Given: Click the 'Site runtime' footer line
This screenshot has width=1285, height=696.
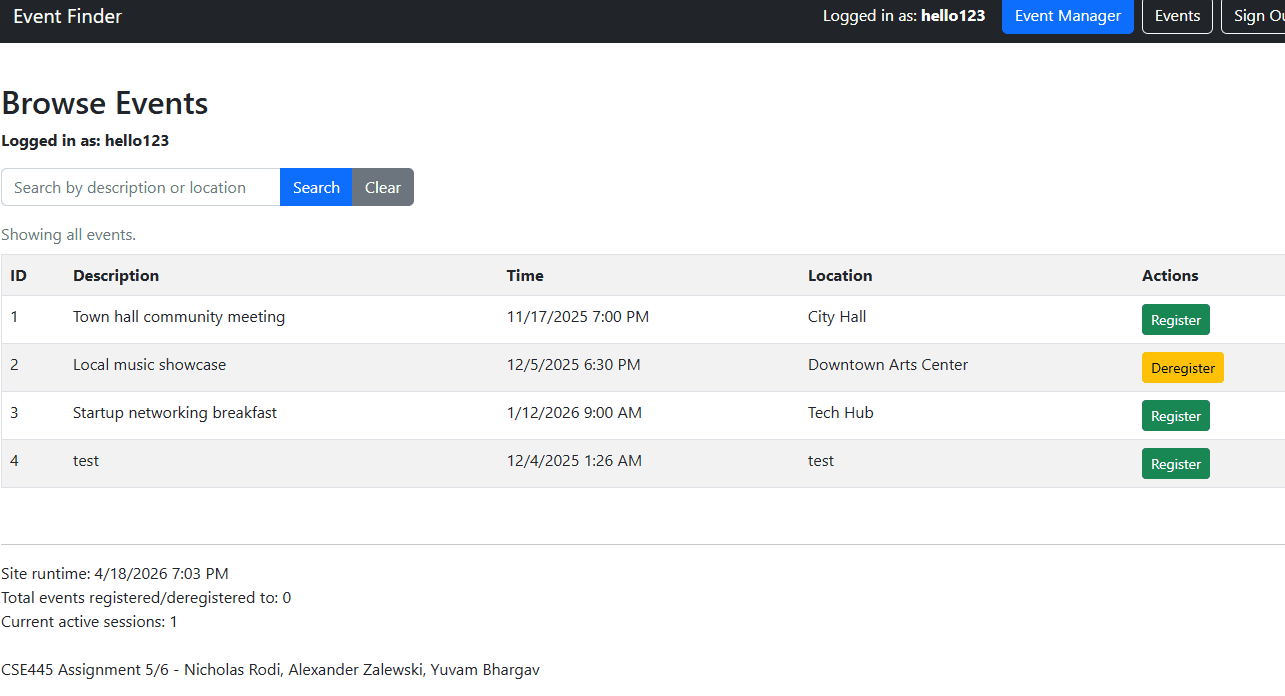Looking at the screenshot, I should point(115,574).
